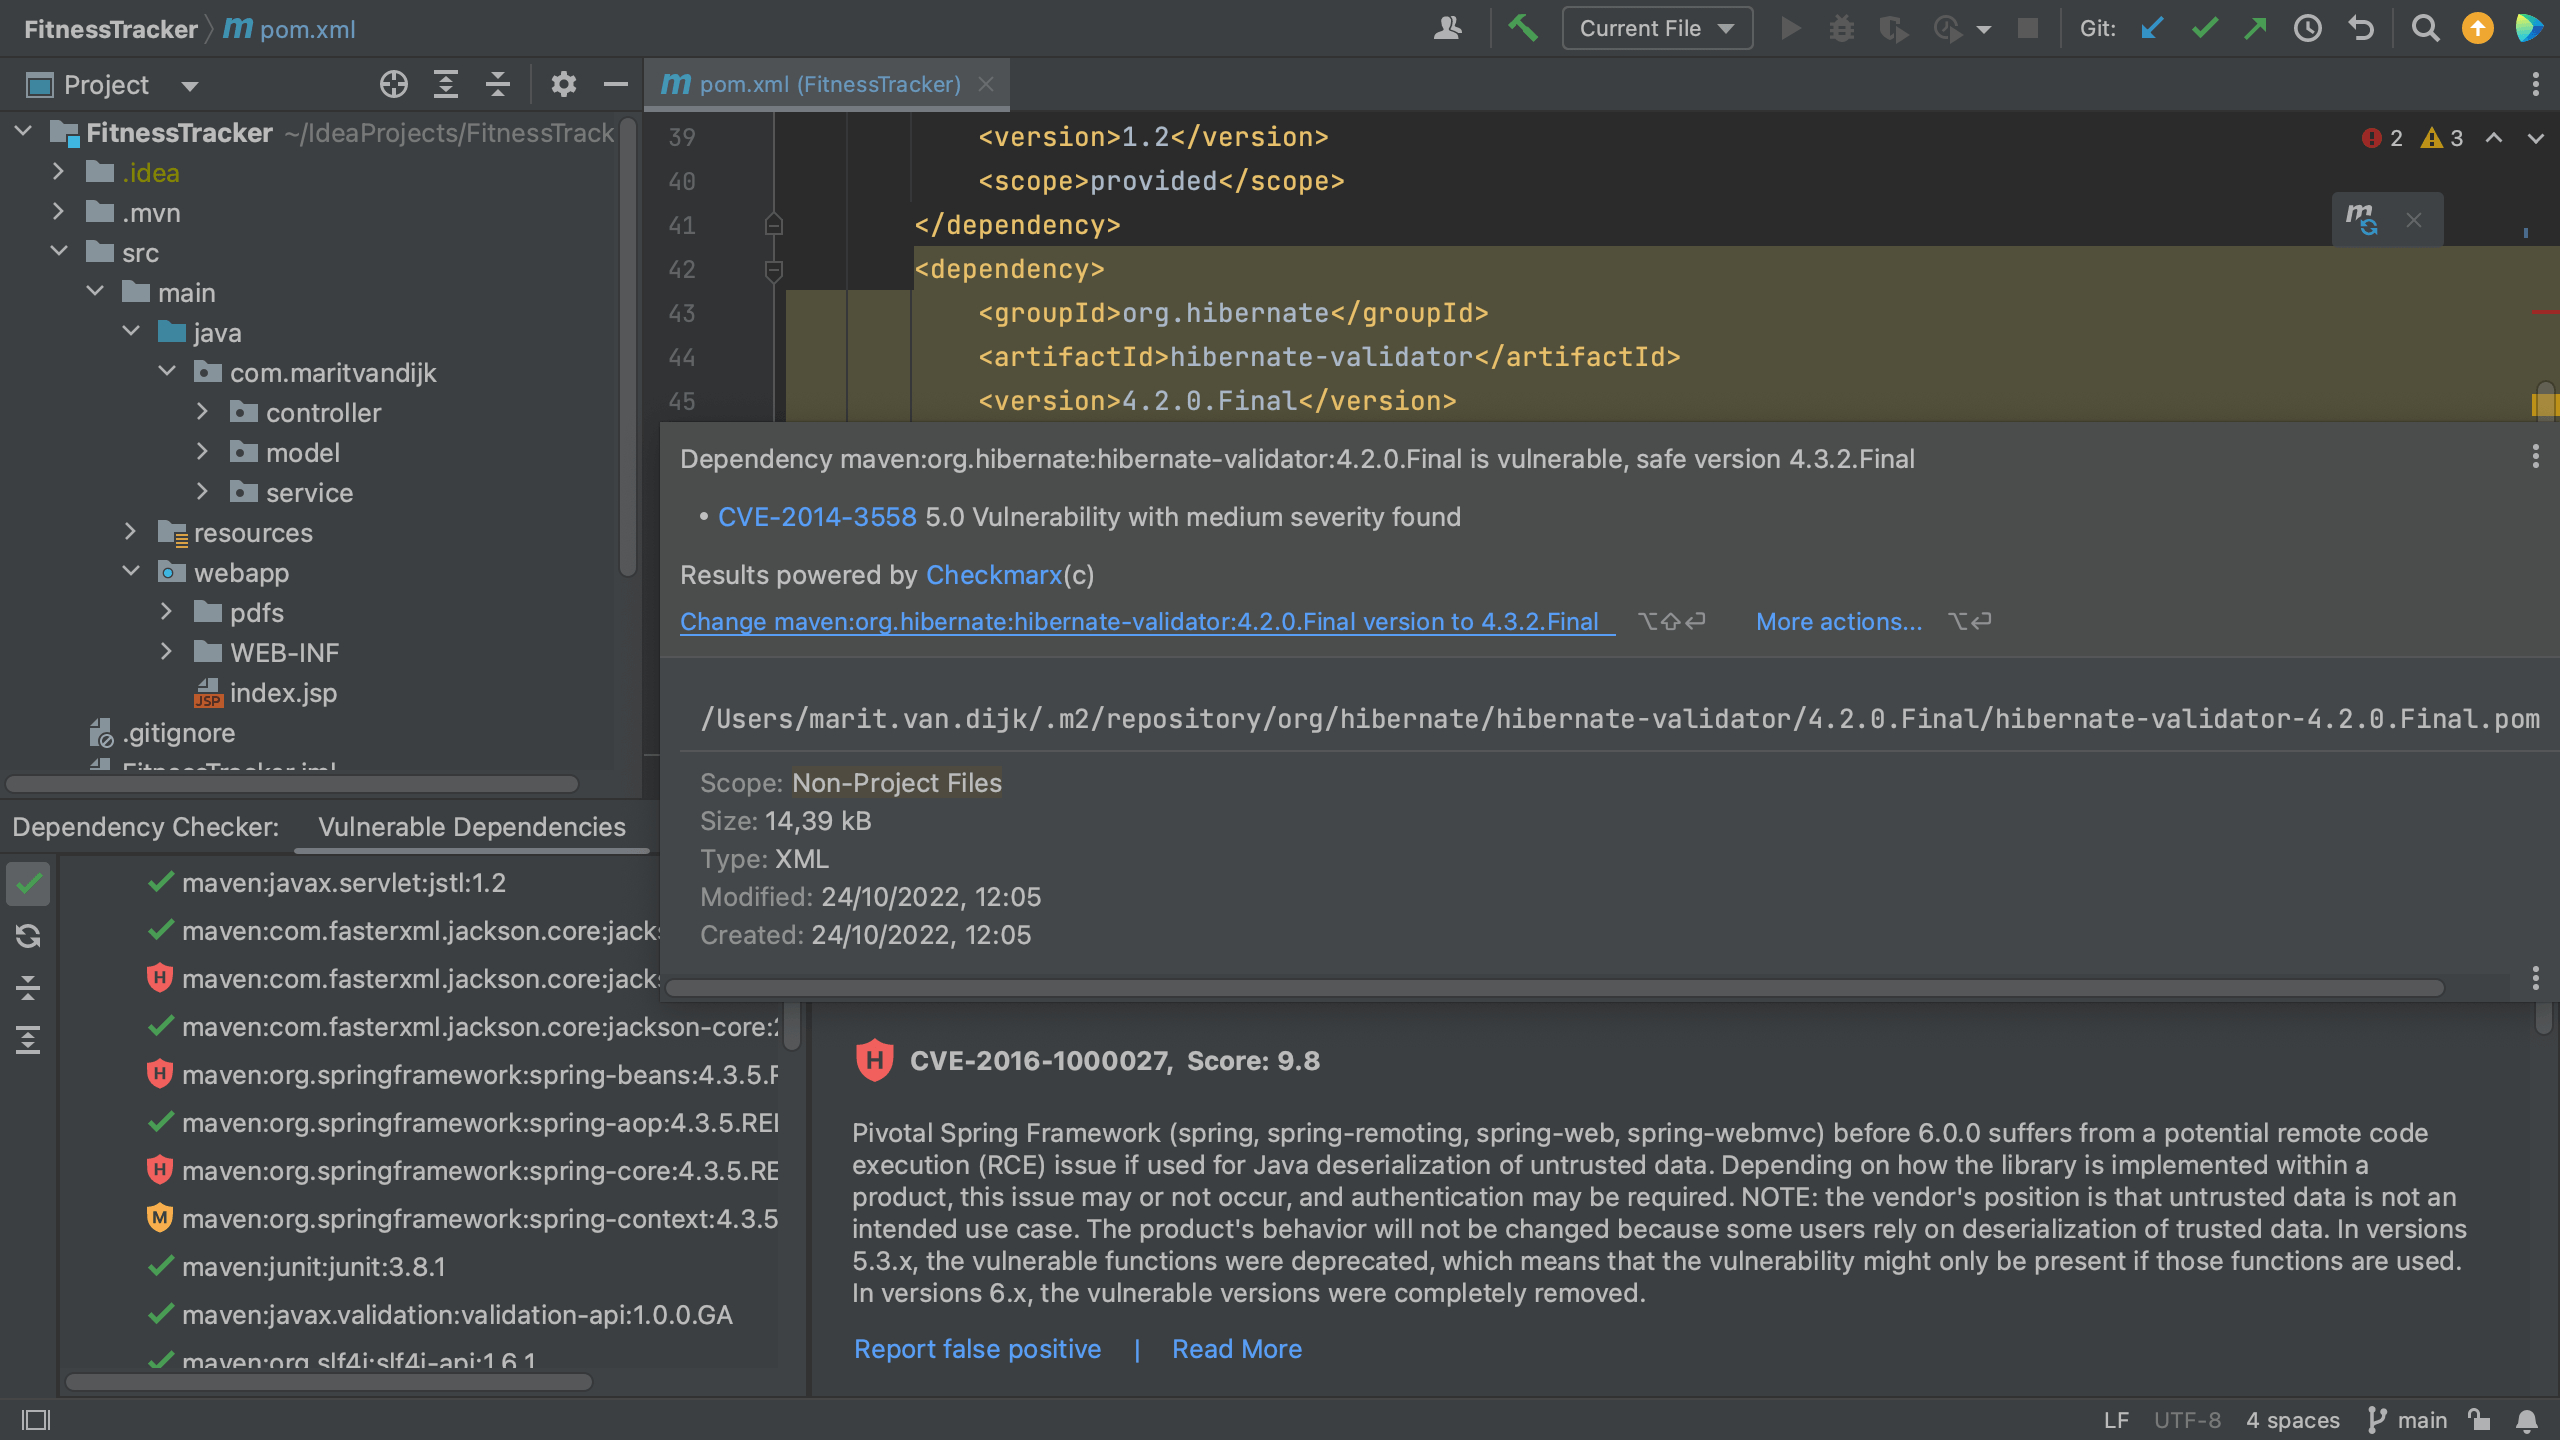Click Git push arrow icon
The width and height of the screenshot is (2560, 1440).
[2255, 28]
